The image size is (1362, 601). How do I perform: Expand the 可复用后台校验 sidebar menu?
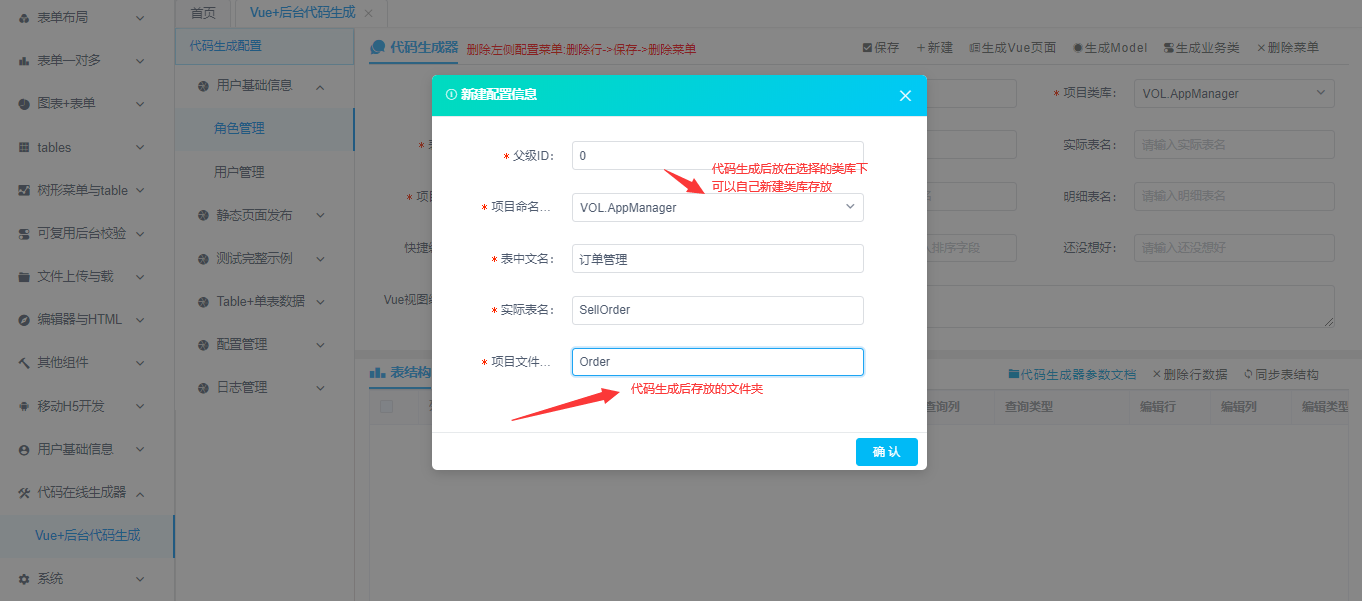click(140, 233)
